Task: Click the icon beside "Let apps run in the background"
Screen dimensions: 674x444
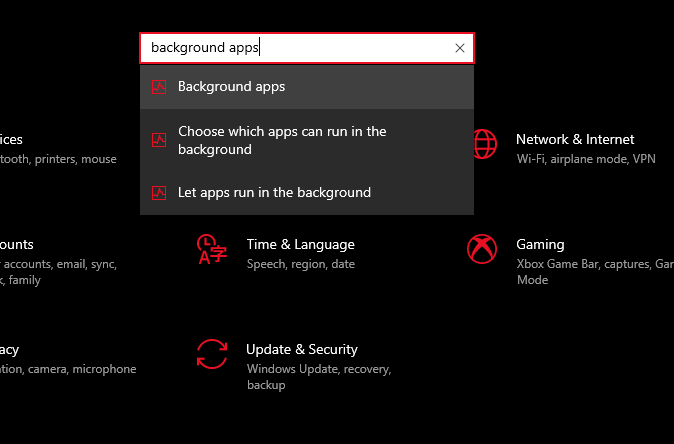Action: [x=159, y=193]
